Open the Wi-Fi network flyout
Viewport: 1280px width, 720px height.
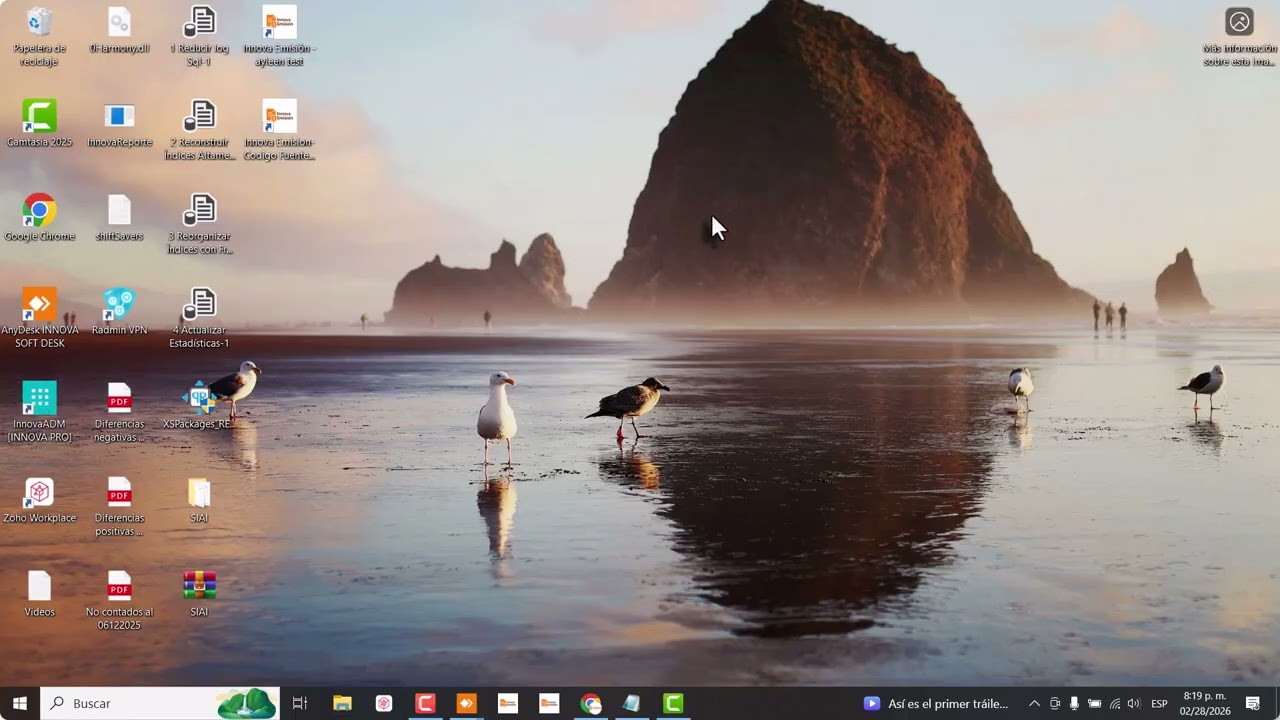(x=1114, y=703)
